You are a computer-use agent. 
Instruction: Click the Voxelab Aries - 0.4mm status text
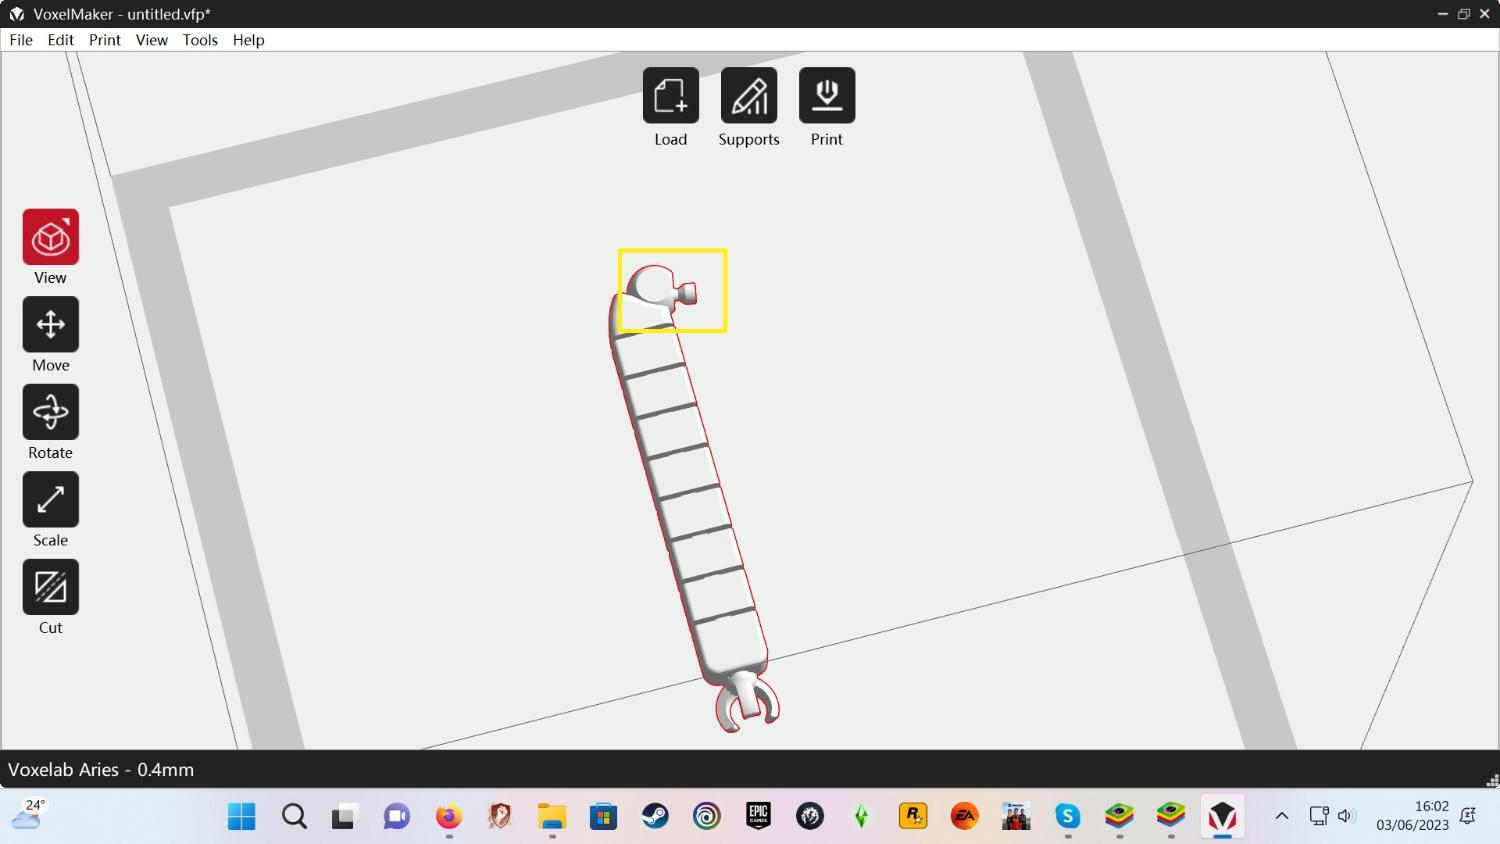[x=101, y=770]
